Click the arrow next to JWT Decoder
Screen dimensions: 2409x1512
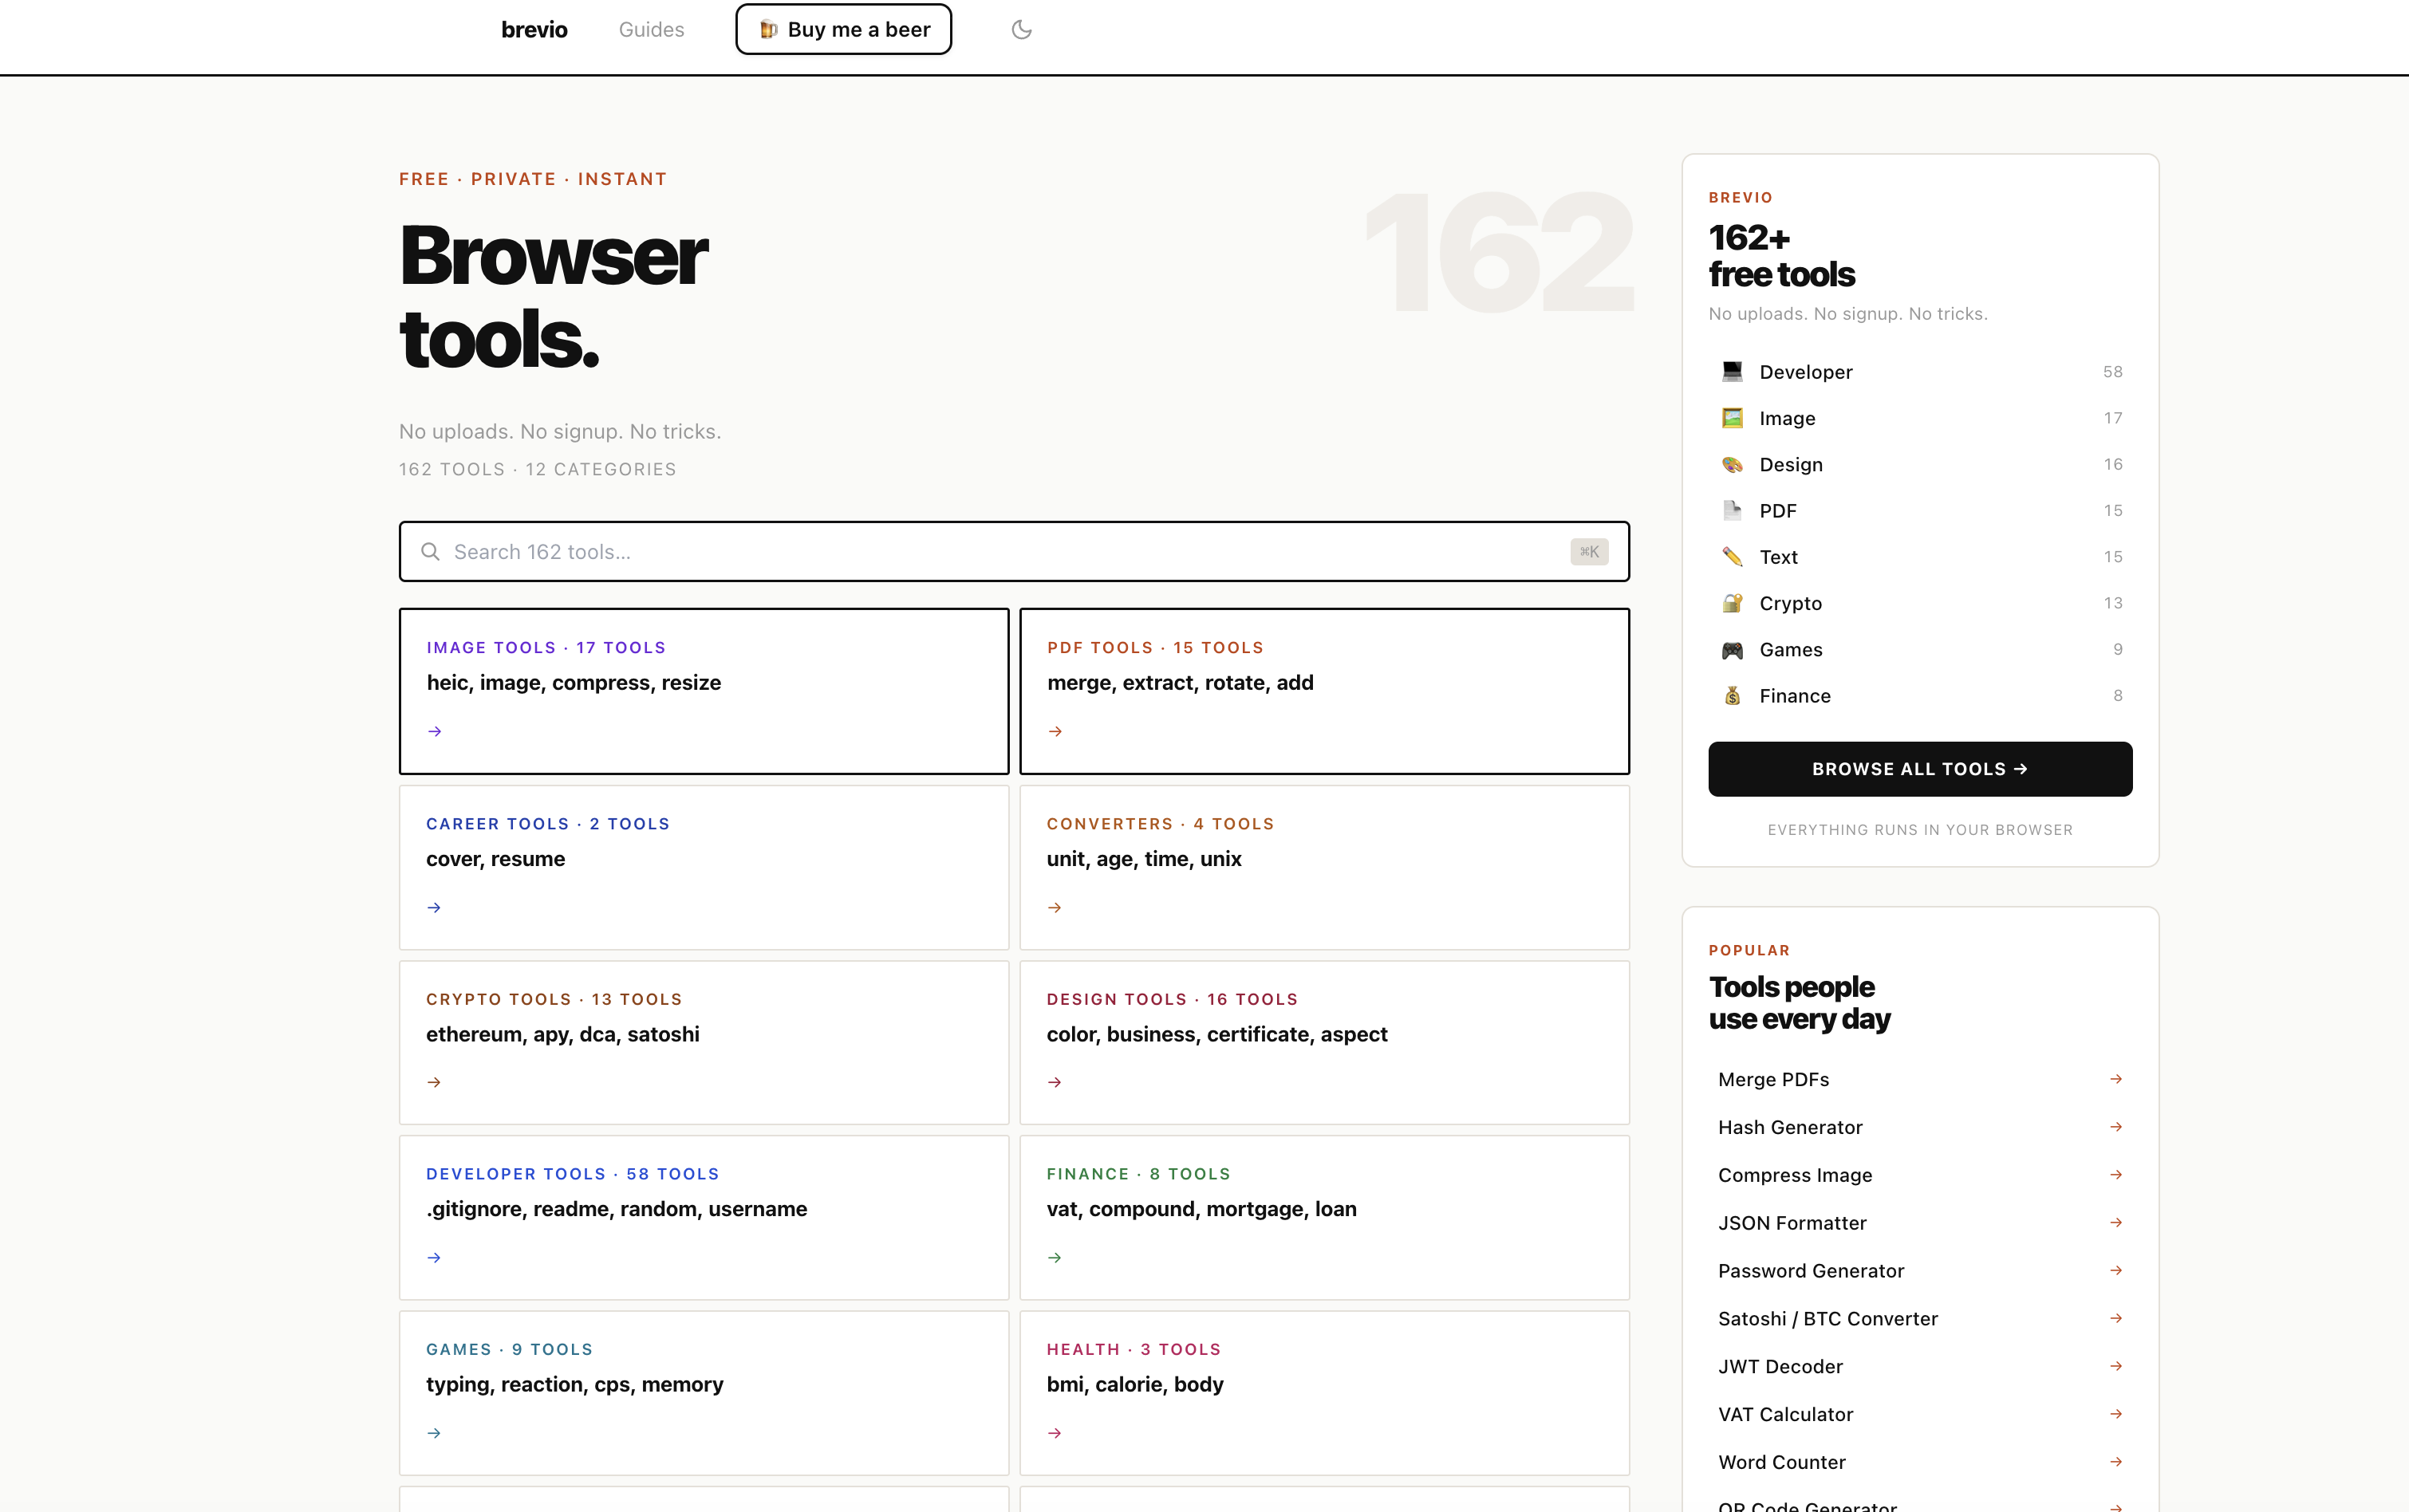2116,1366
